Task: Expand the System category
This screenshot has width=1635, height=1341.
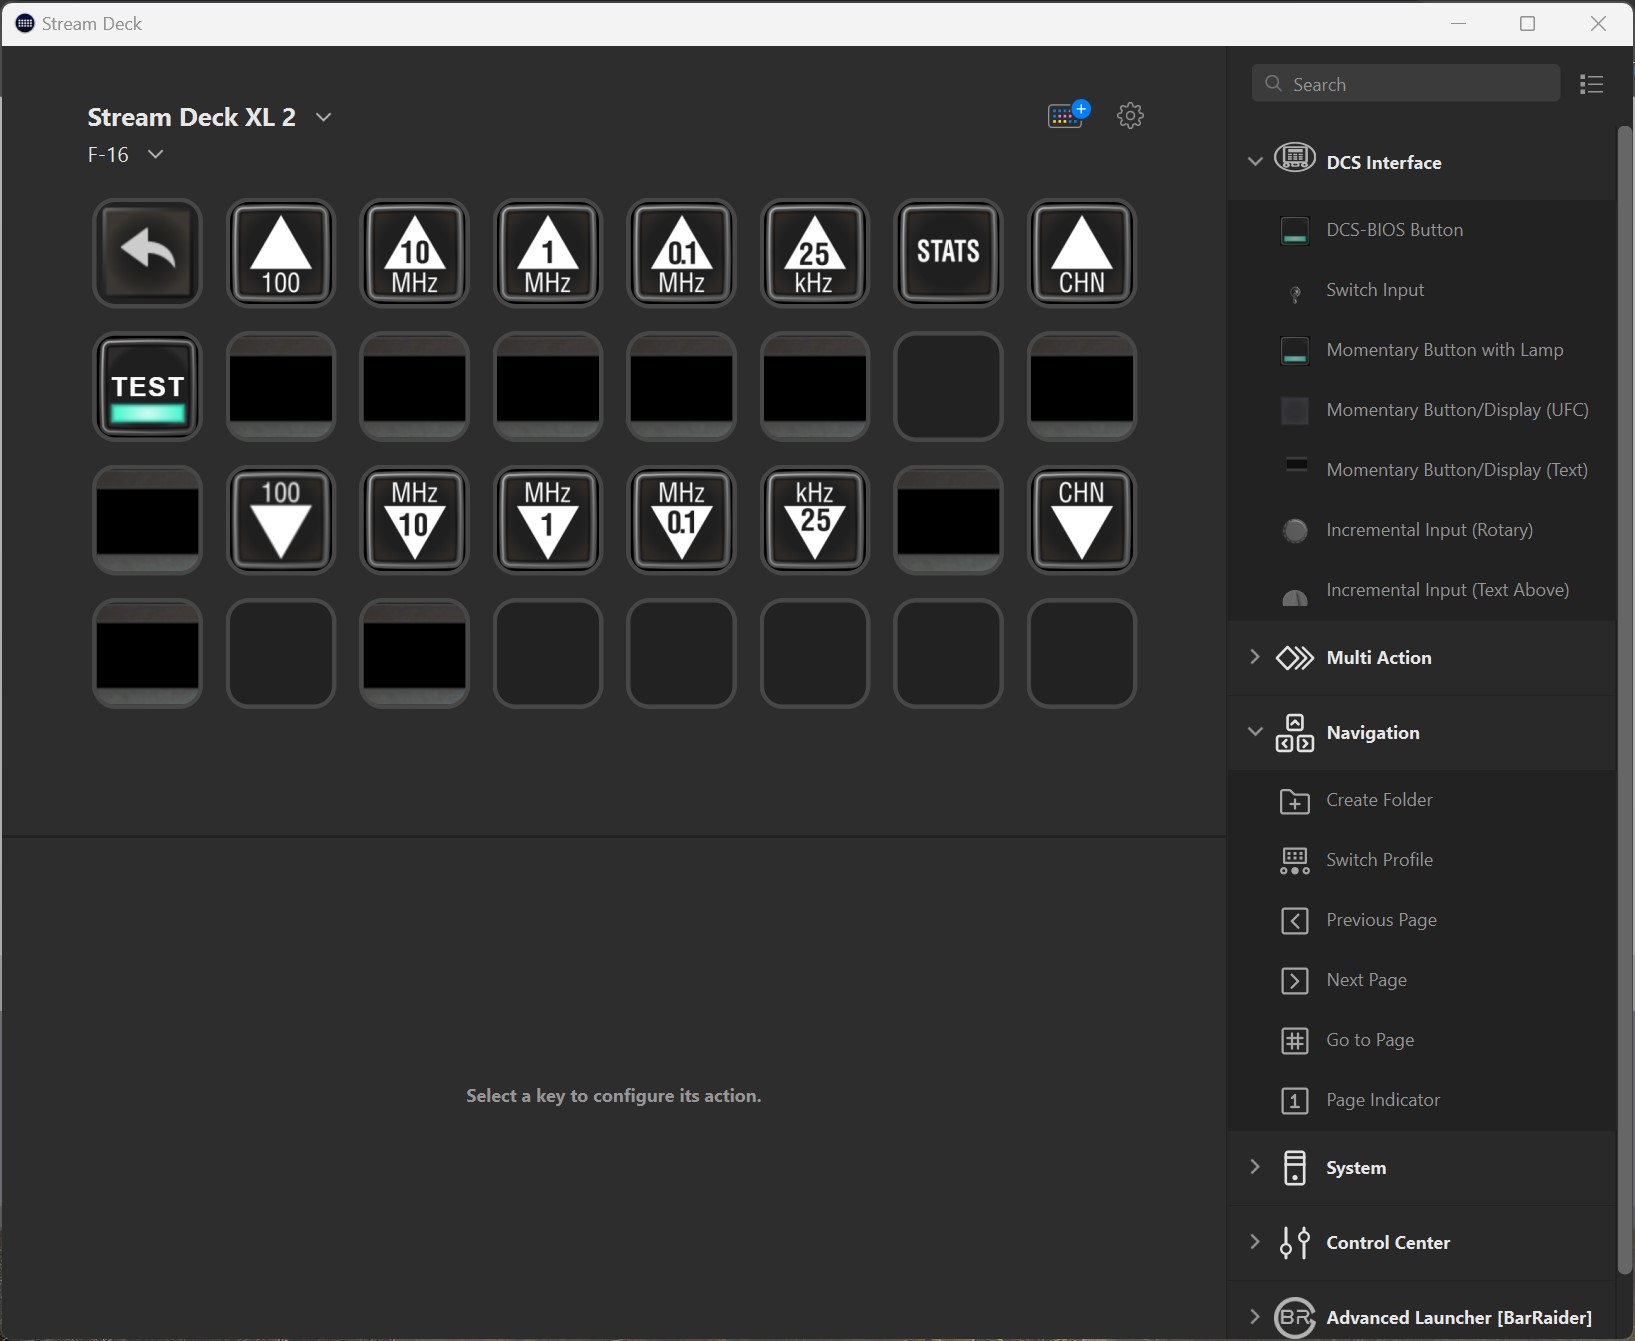Action: click(x=1255, y=1167)
